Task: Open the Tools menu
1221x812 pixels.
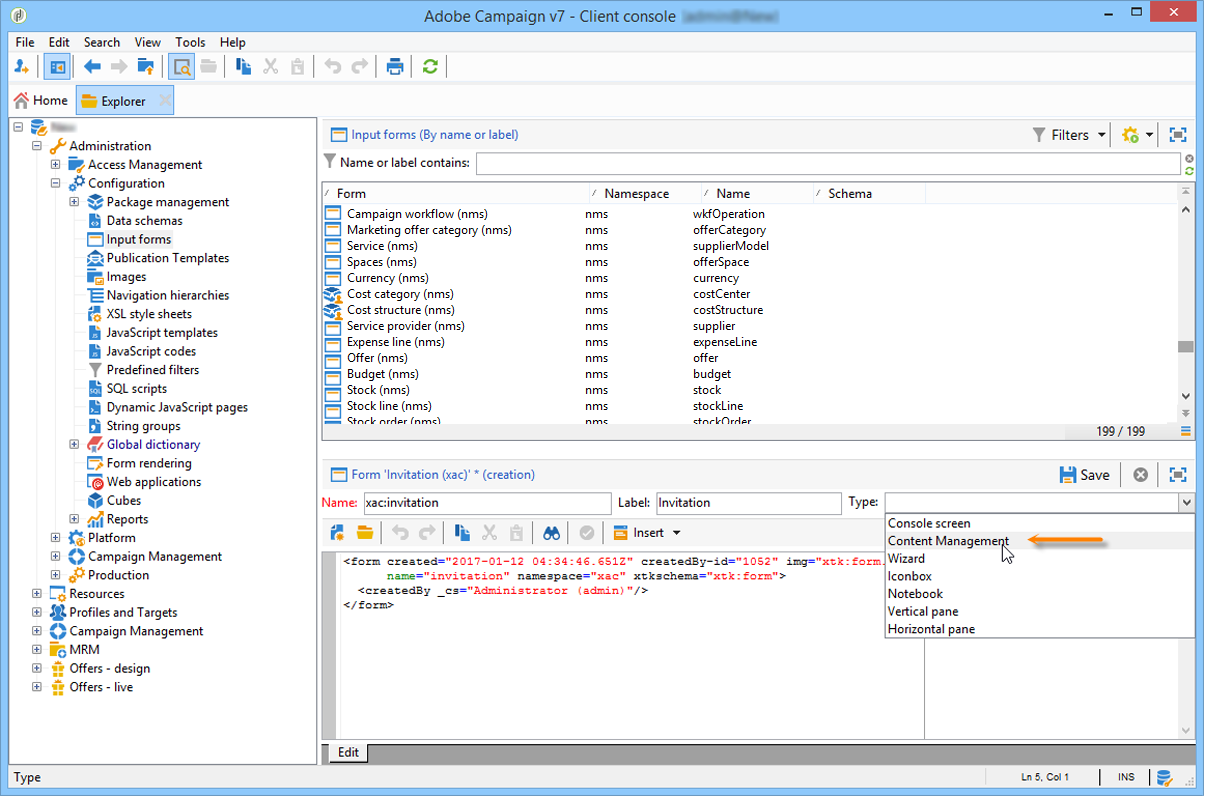Action: click(x=190, y=42)
